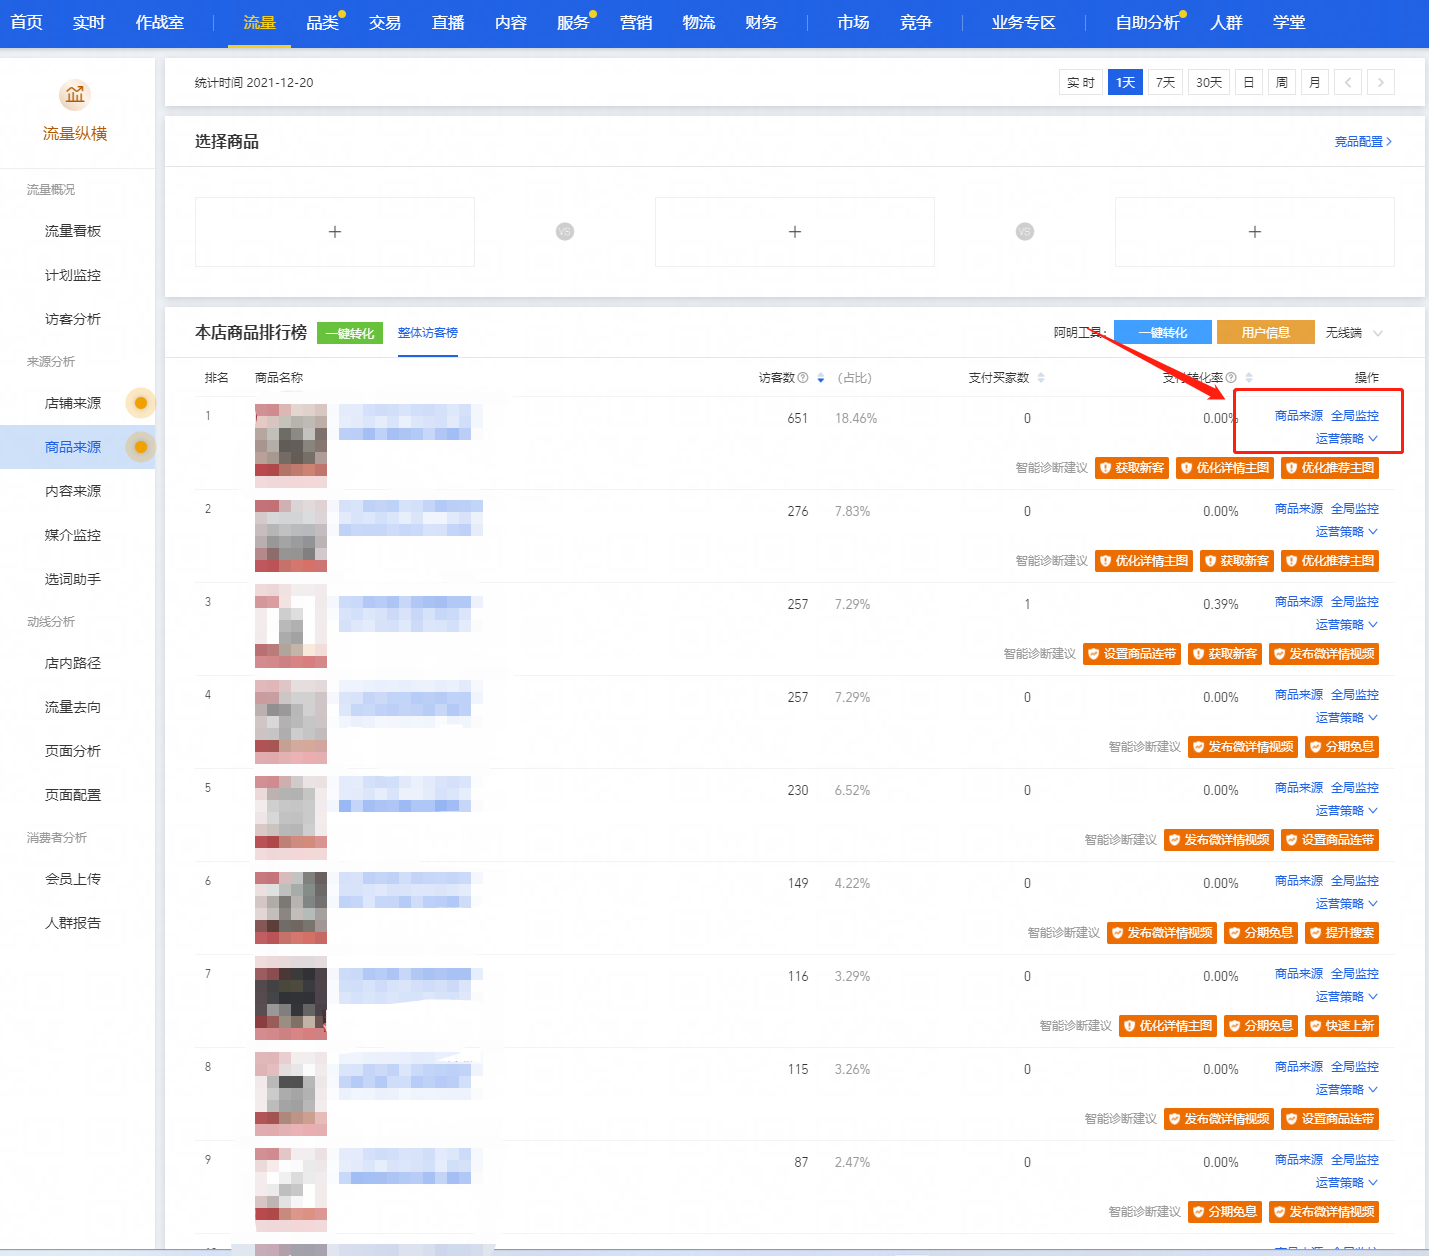This screenshot has height=1256, width=1429.
Task: Expand 运营策略 for the 149-visitor product
Action: [x=1347, y=904]
